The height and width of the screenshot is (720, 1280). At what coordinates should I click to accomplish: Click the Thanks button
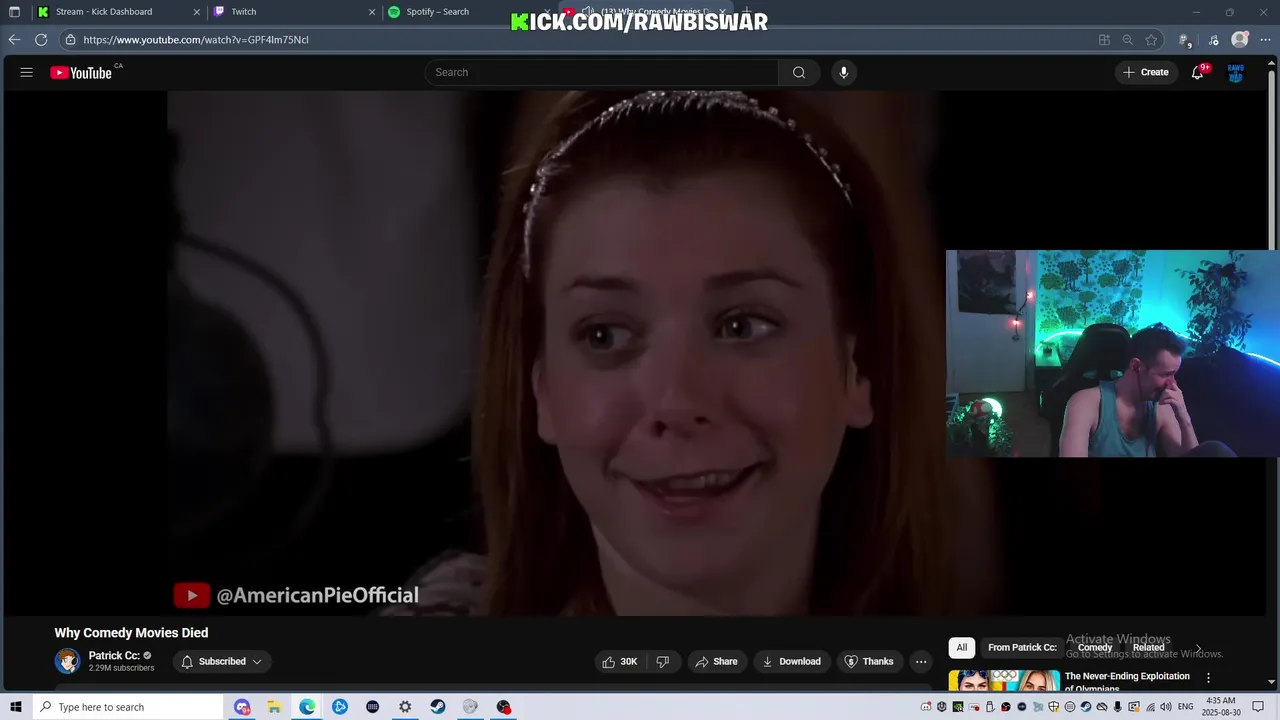pyautogui.click(x=869, y=661)
